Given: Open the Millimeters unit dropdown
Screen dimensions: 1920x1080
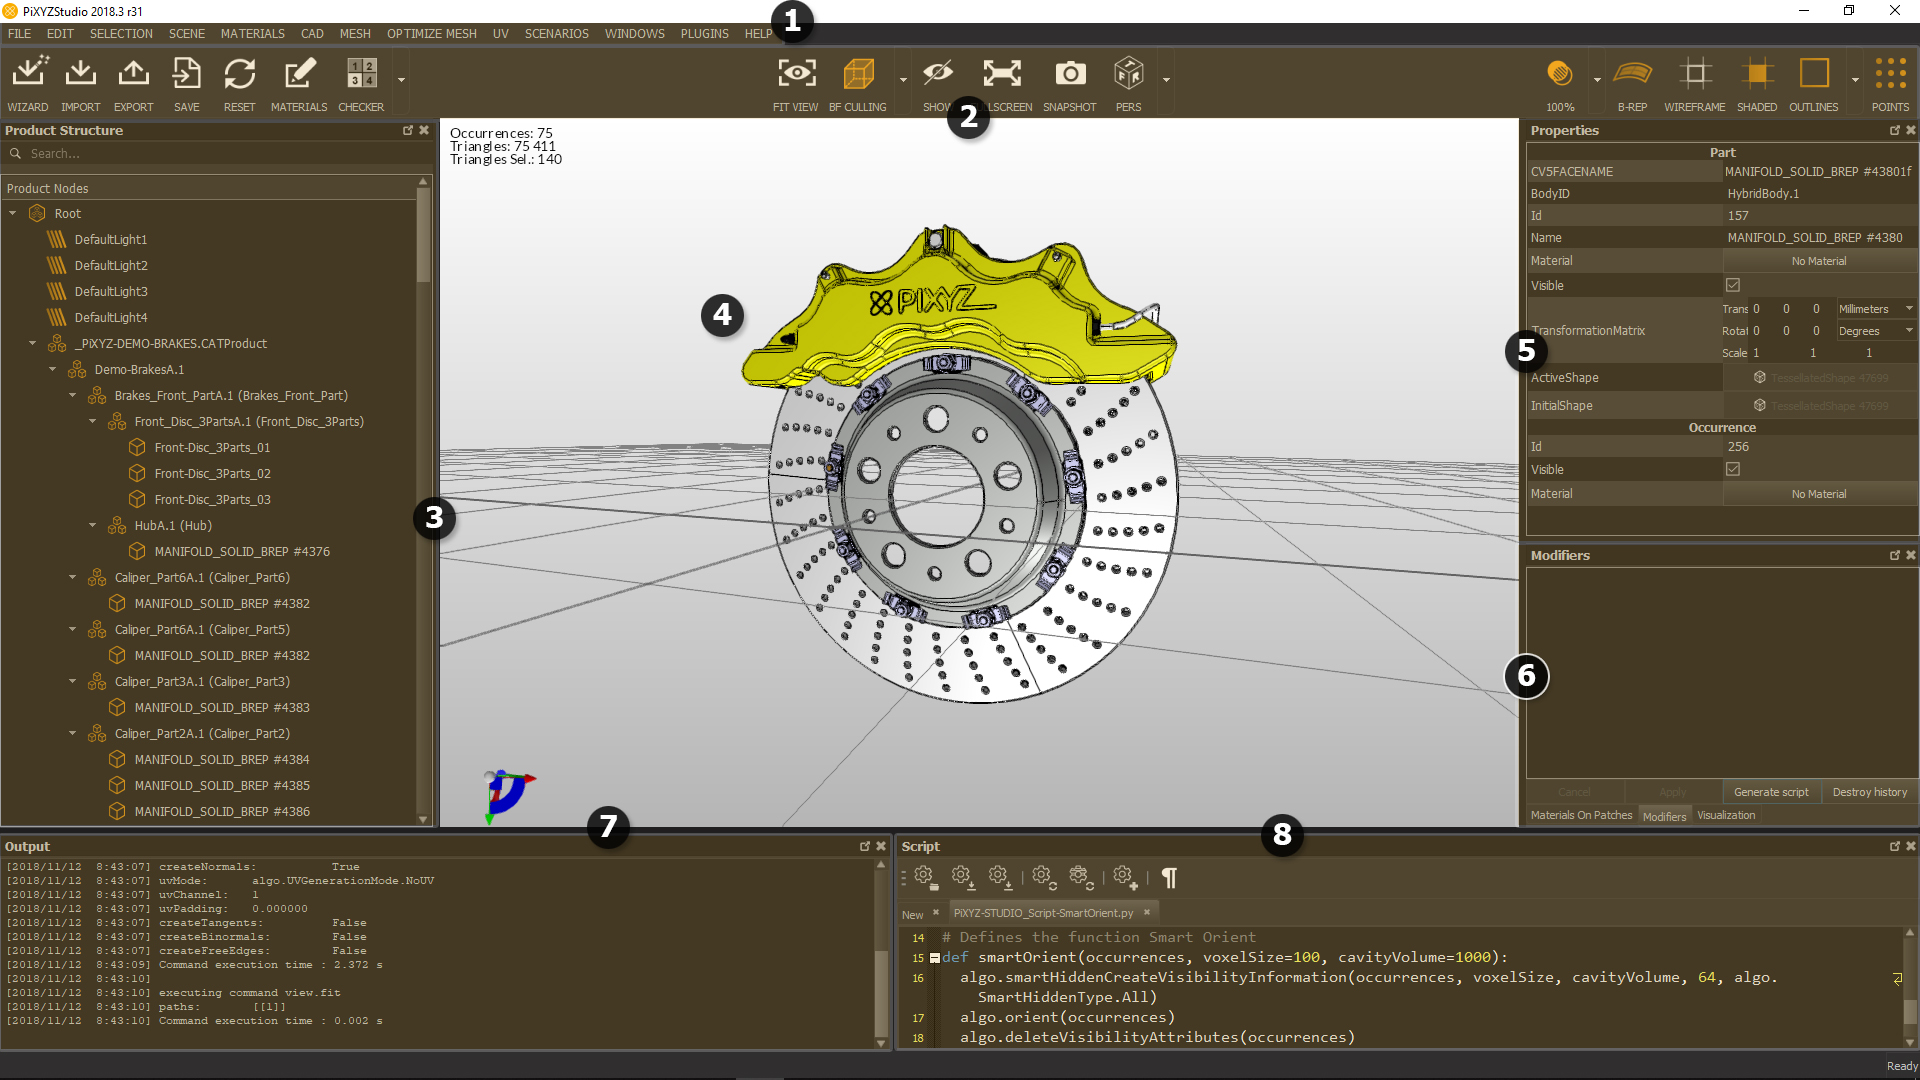Looking at the screenshot, I should coord(1875,309).
